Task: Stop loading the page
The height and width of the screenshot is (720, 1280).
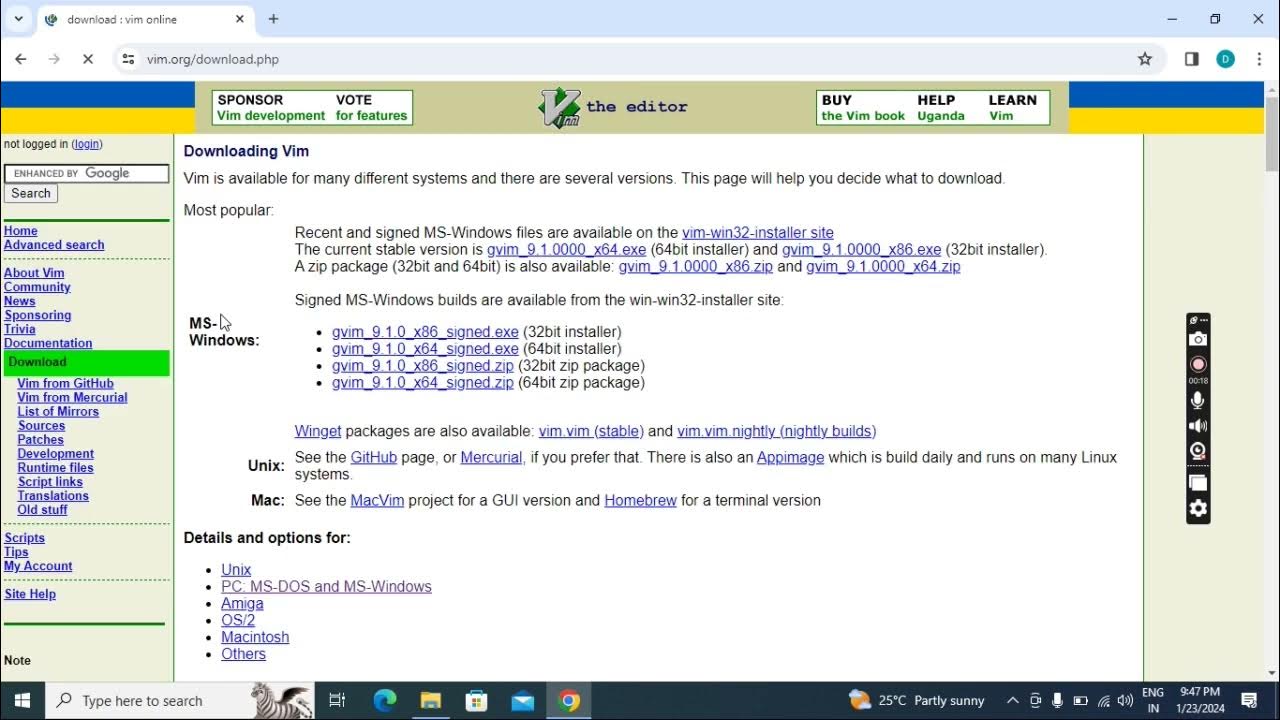Action: [87, 59]
